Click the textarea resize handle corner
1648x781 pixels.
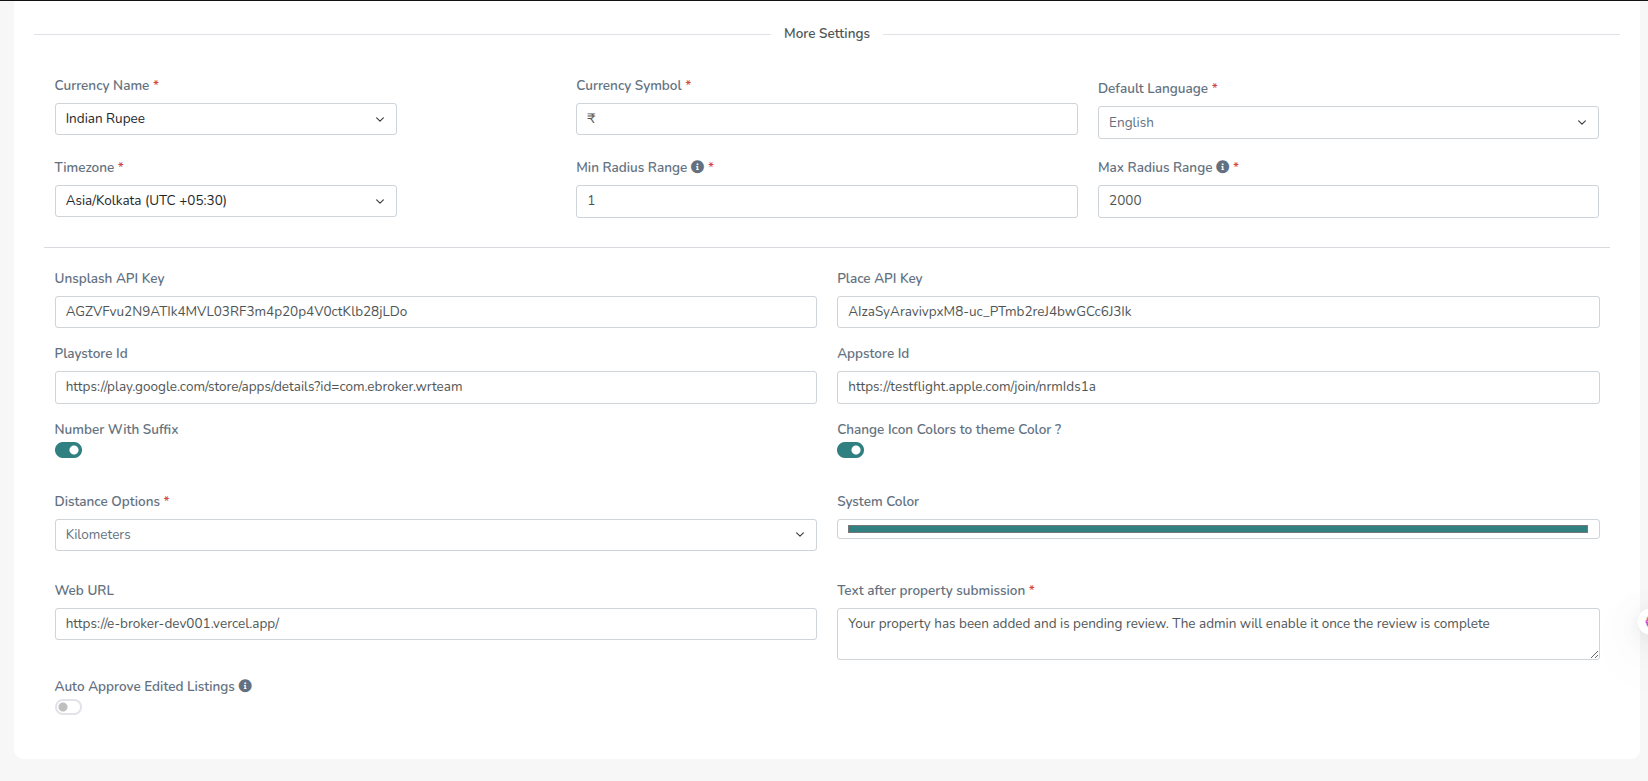[1594, 654]
